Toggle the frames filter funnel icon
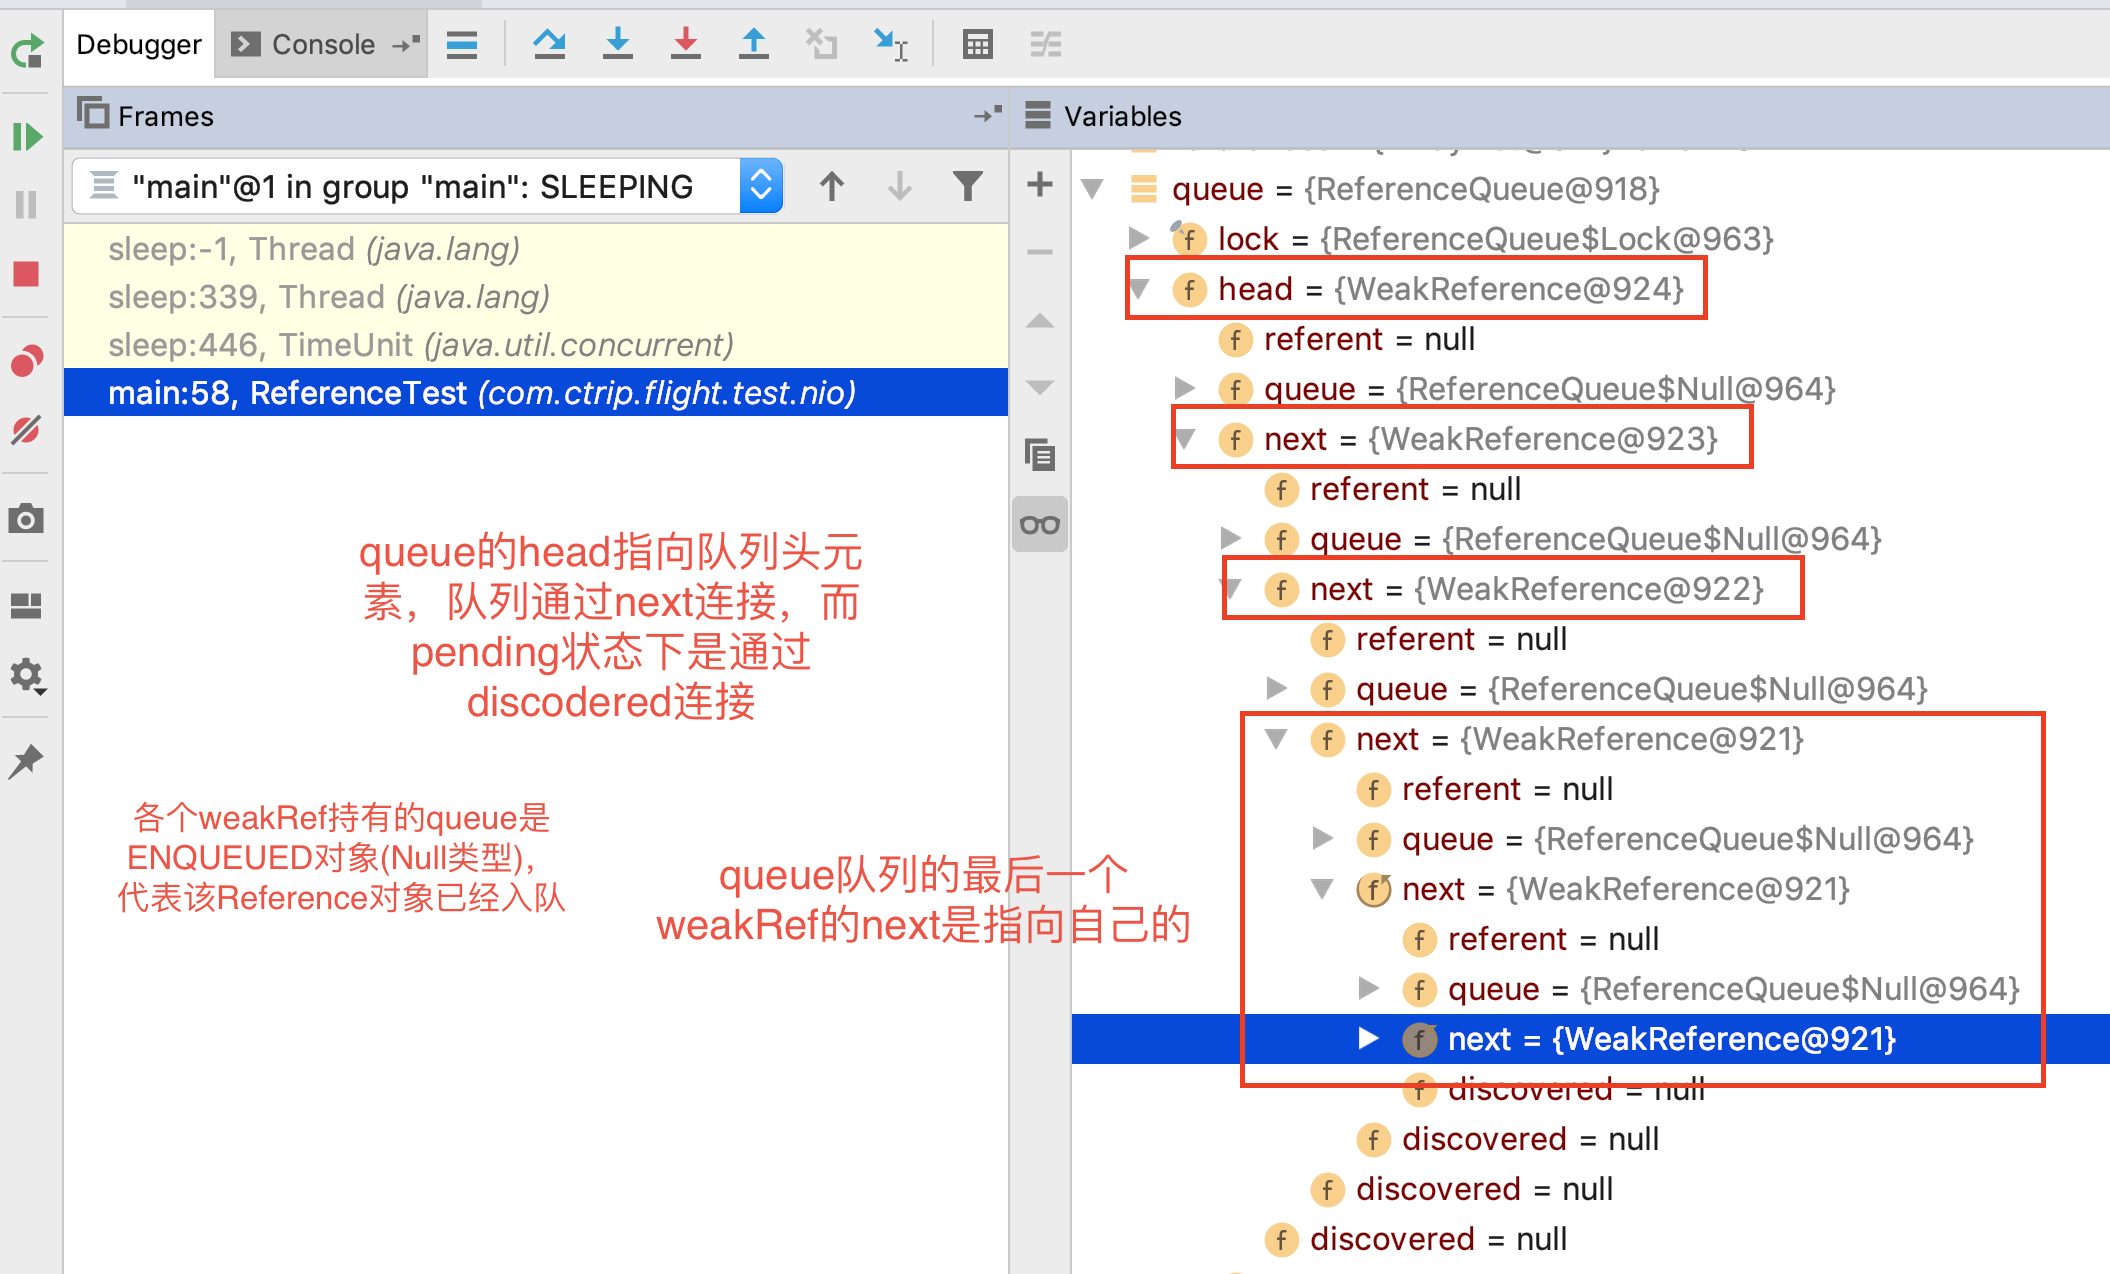 click(967, 186)
